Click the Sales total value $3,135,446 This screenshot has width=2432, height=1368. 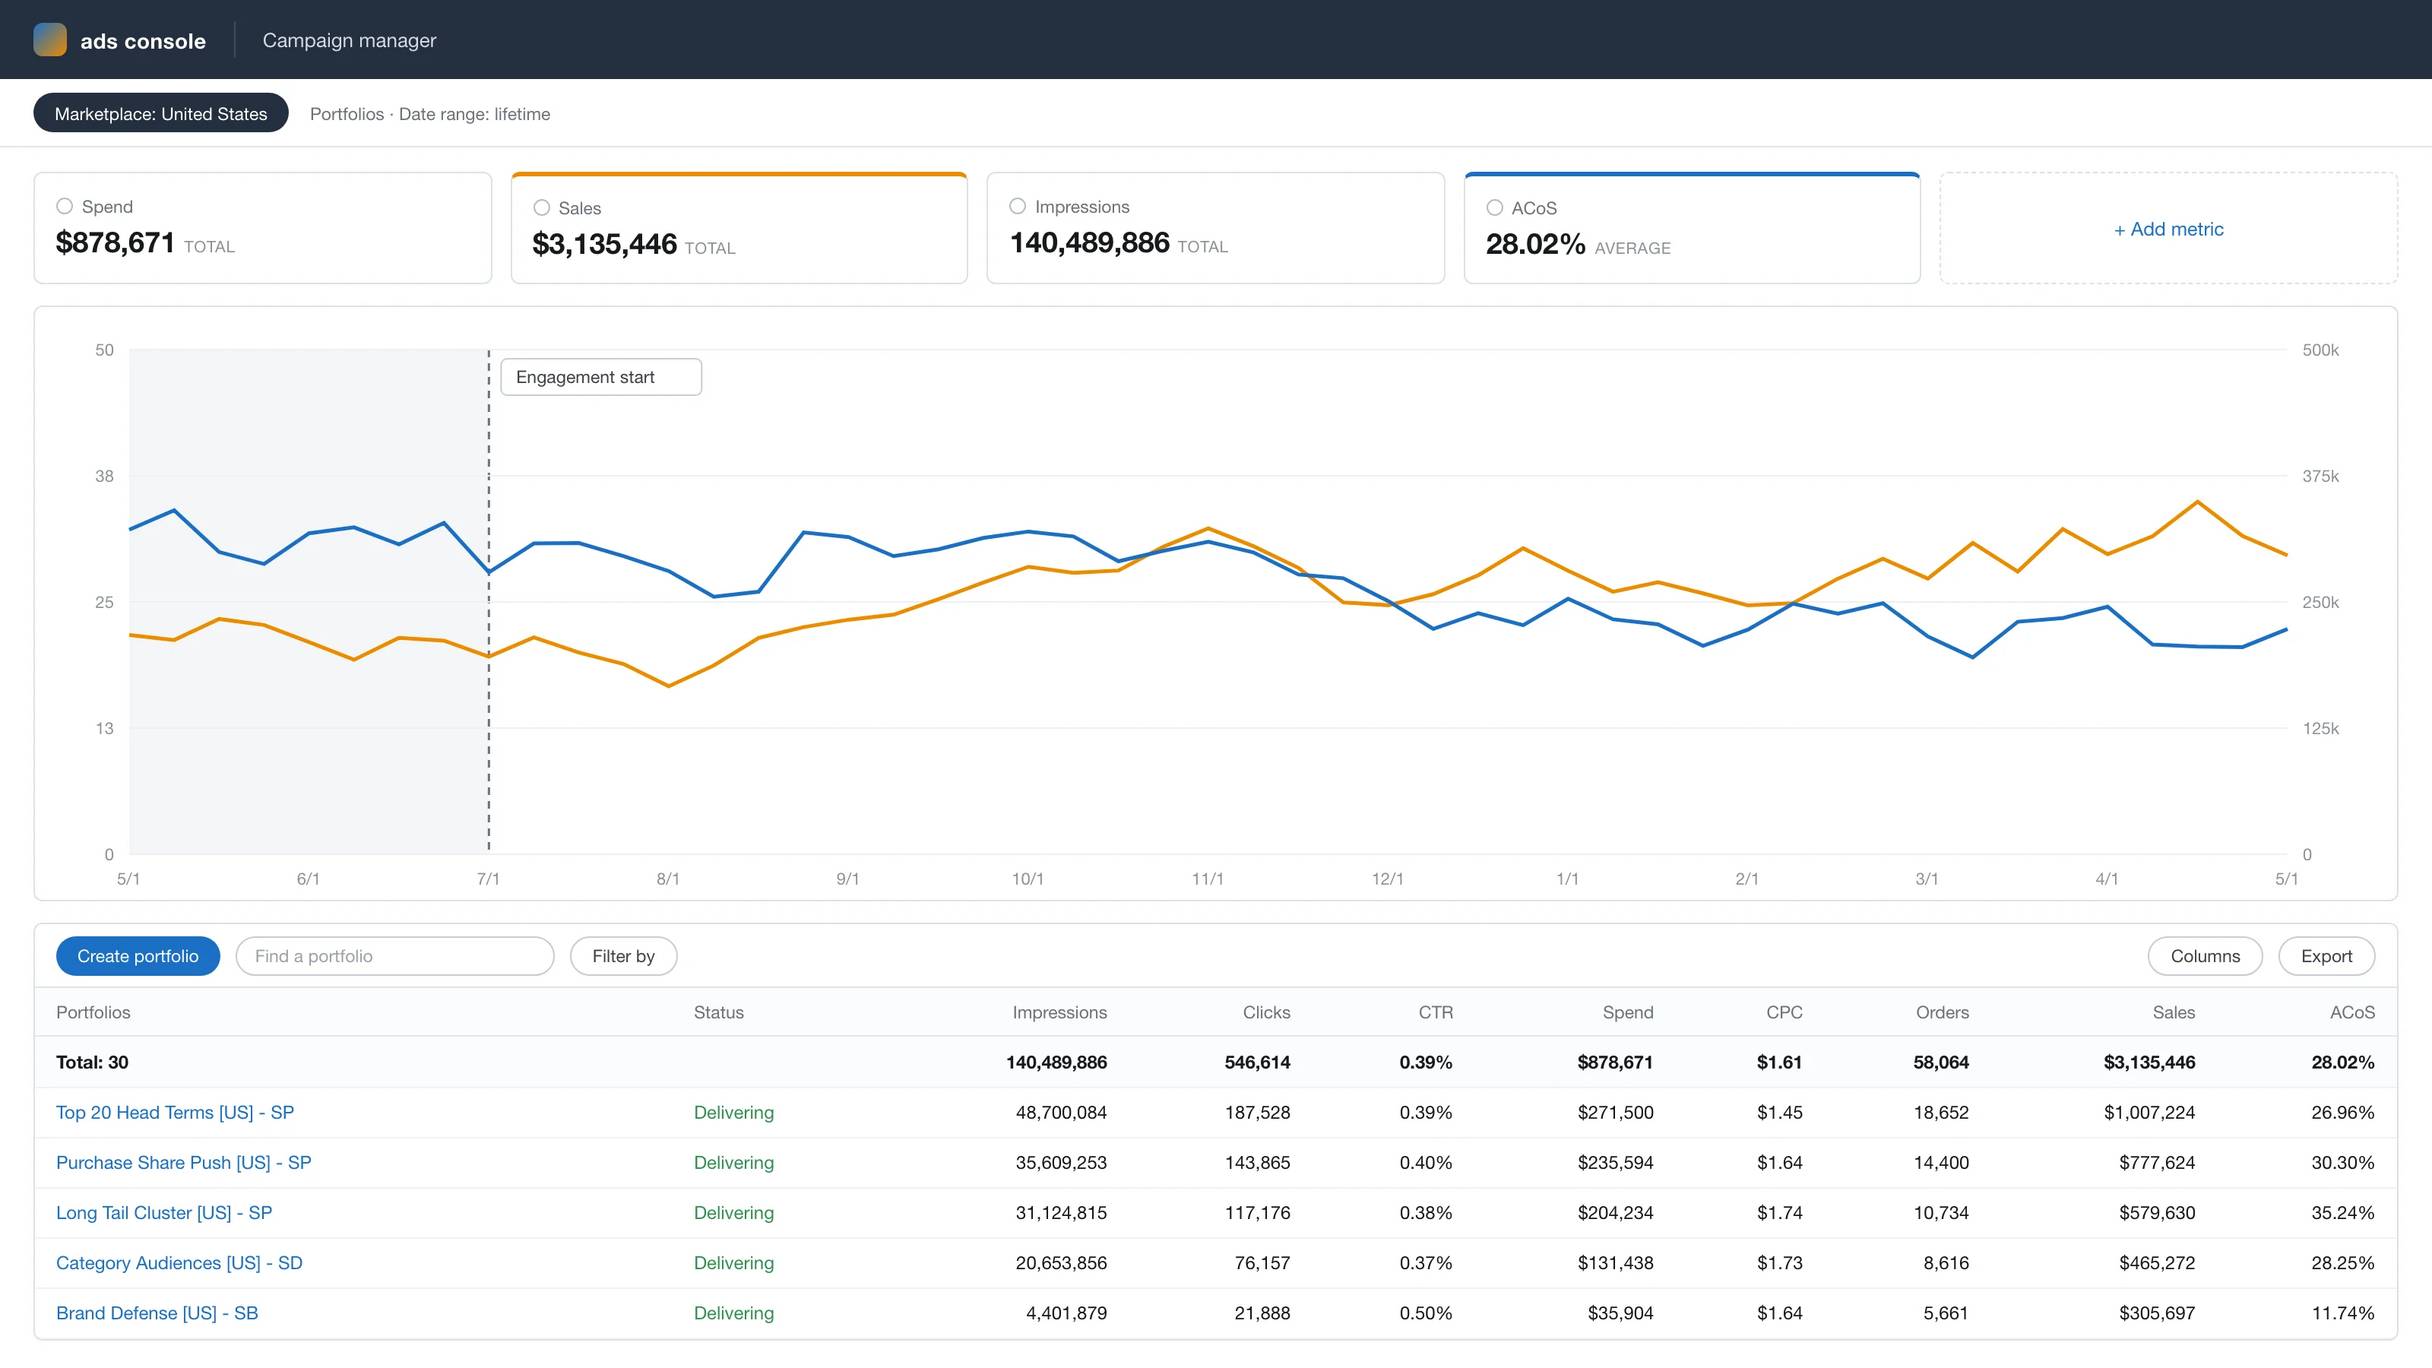click(x=604, y=243)
